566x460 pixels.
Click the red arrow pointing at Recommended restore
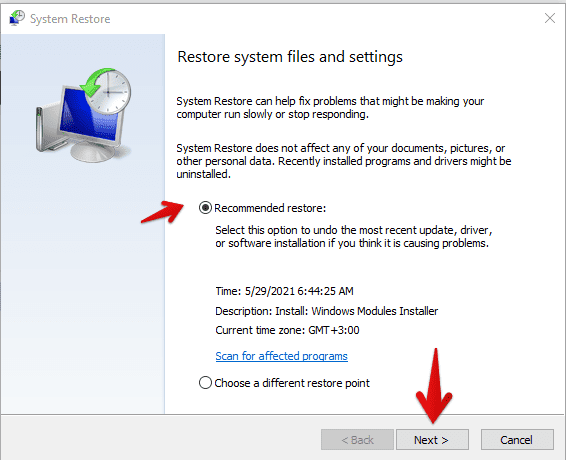[x=163, y=212]
